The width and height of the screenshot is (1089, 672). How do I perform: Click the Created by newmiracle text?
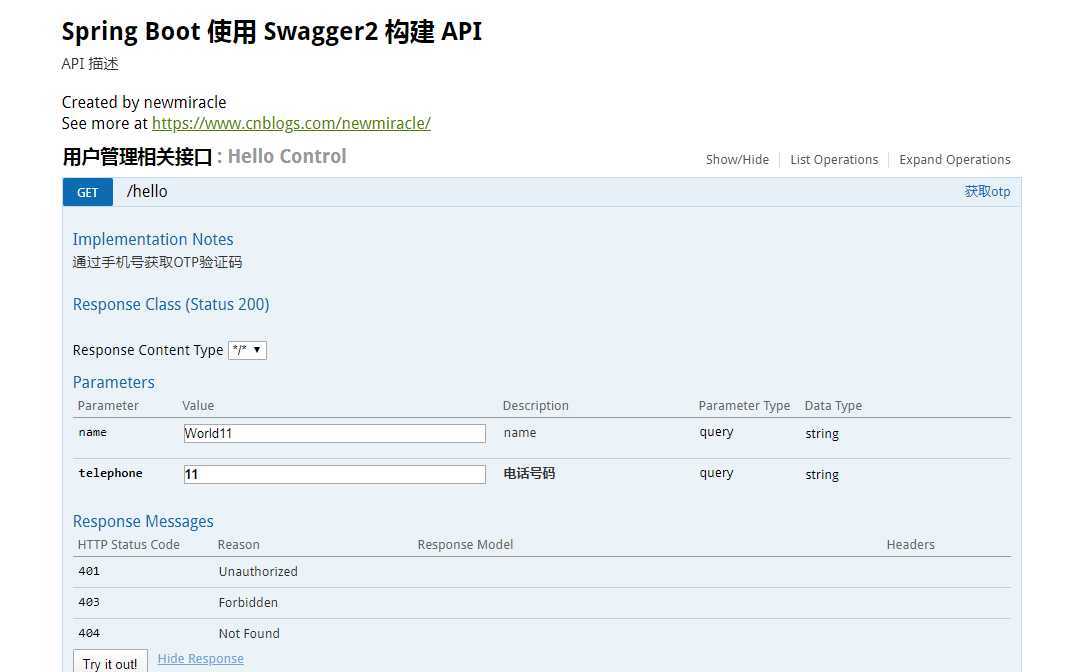pos(144,103)
